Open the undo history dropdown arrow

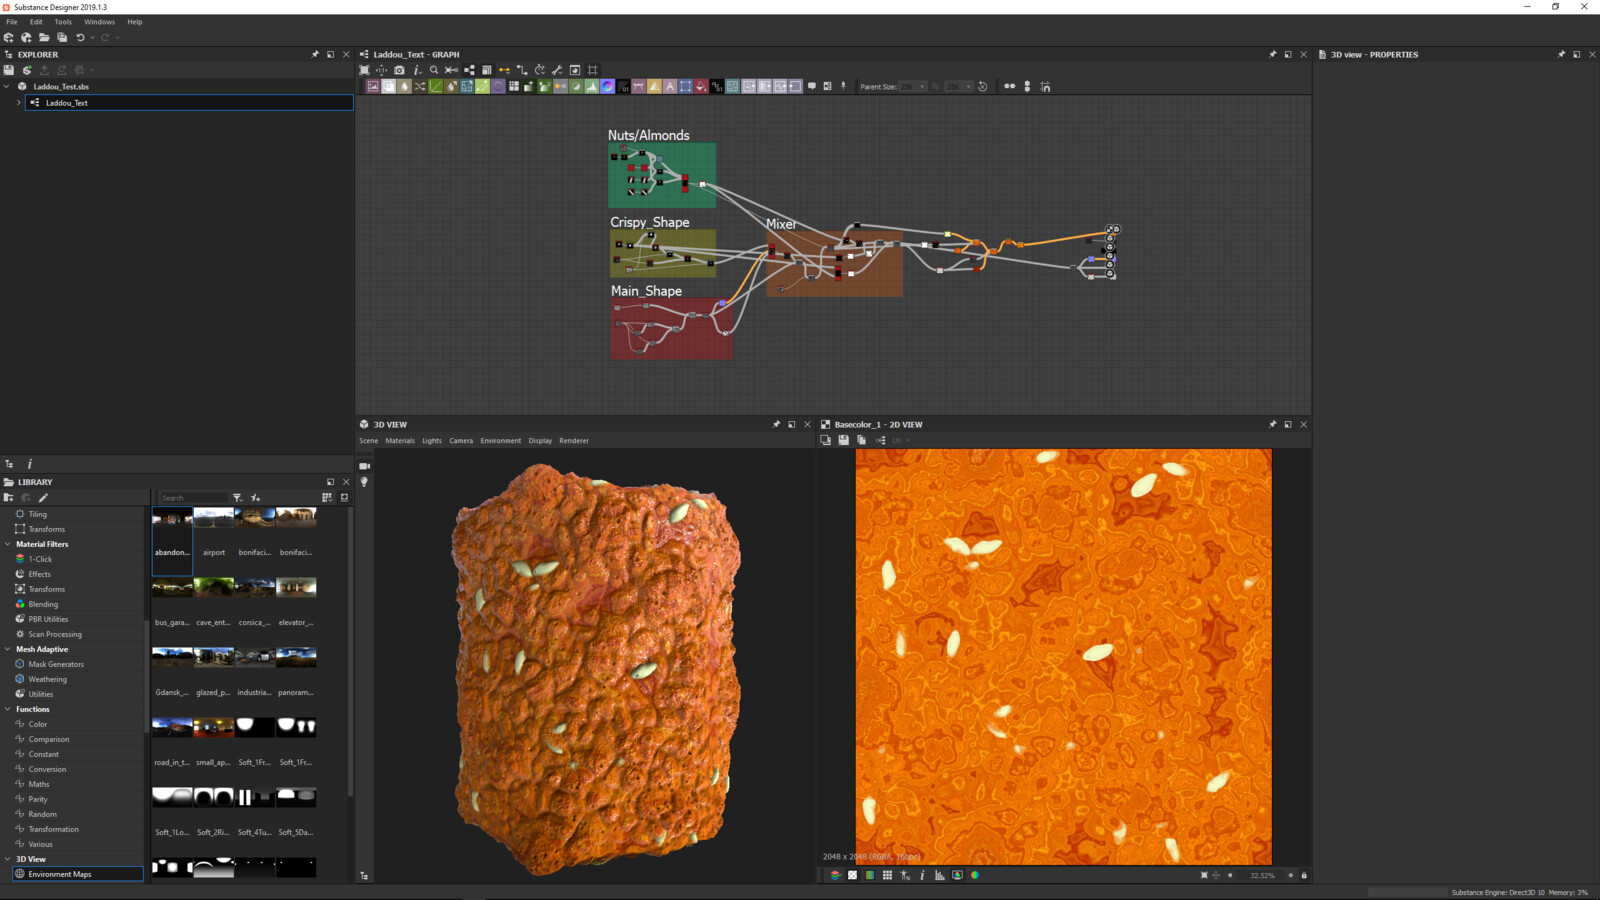(x=92, y=38)
